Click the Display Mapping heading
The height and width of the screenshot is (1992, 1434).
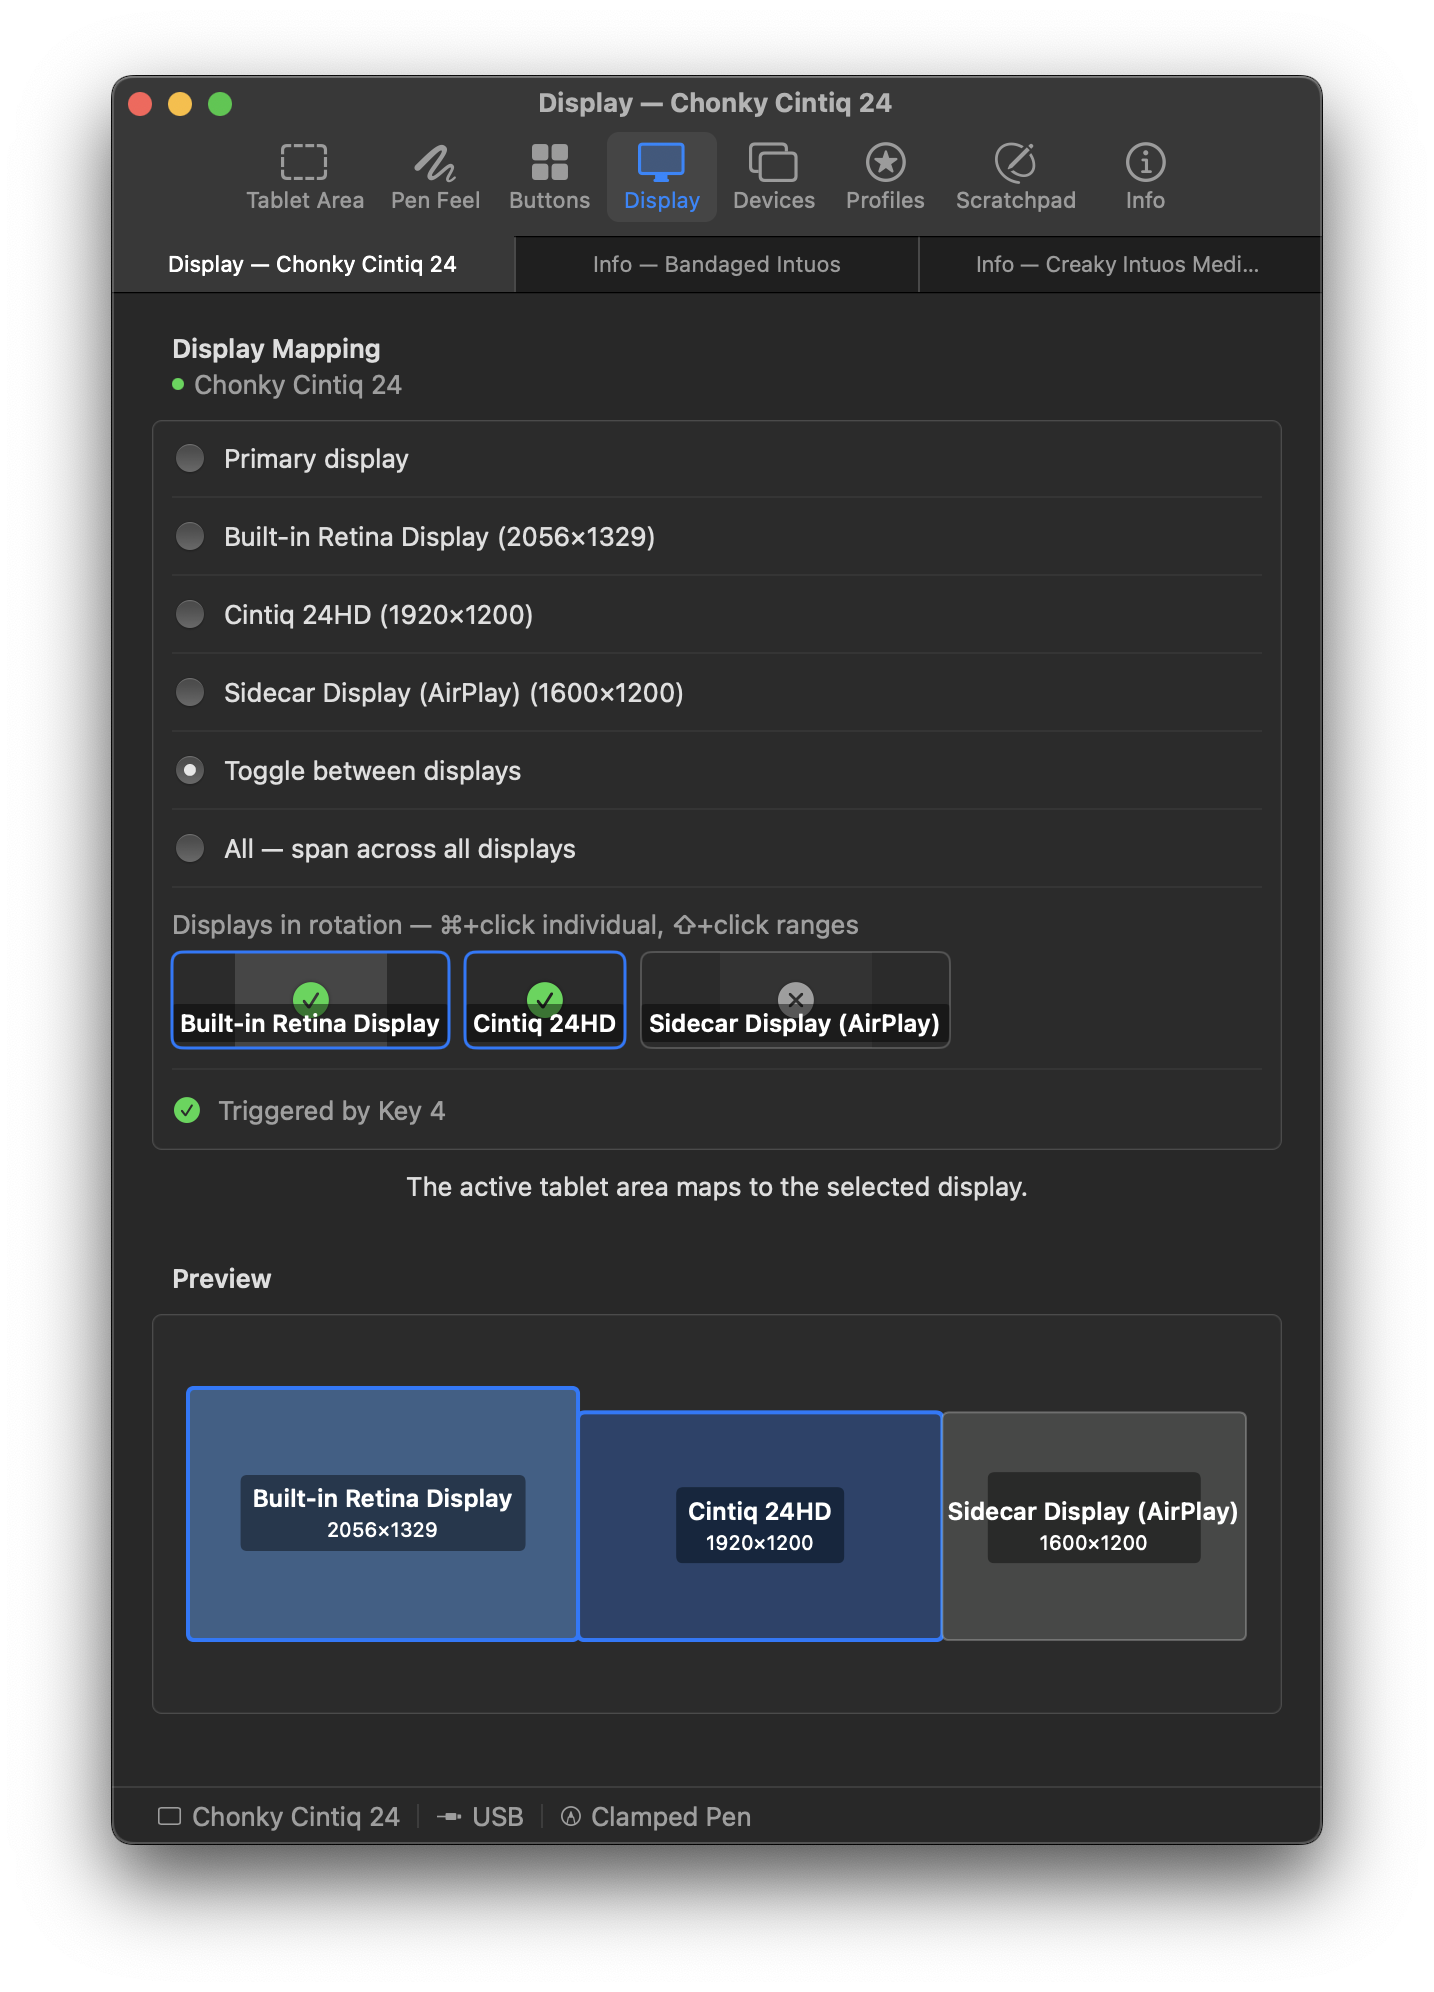pyautogui.click(x=276, y=349)
